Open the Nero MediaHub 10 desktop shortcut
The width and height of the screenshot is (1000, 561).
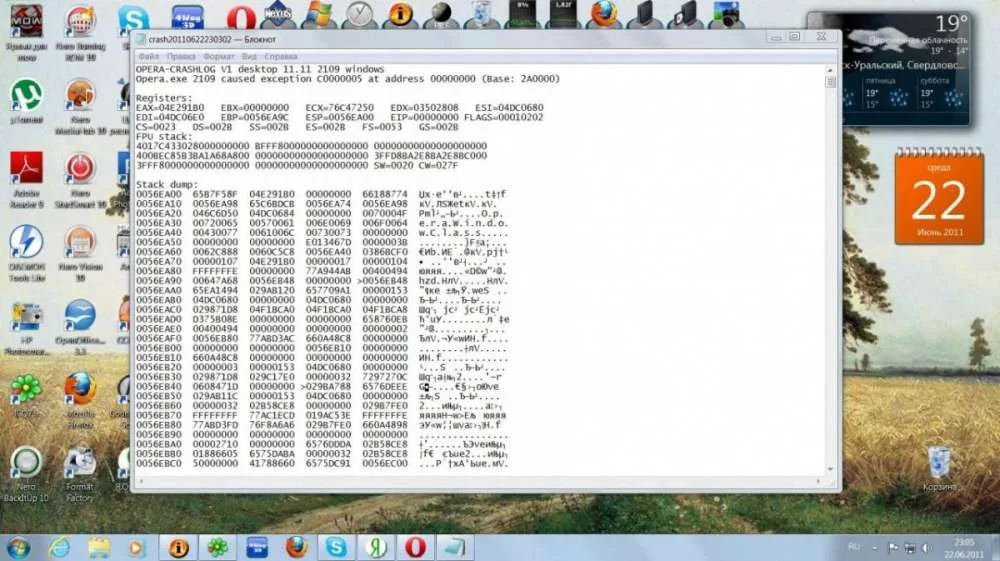[x=80, y=106]
